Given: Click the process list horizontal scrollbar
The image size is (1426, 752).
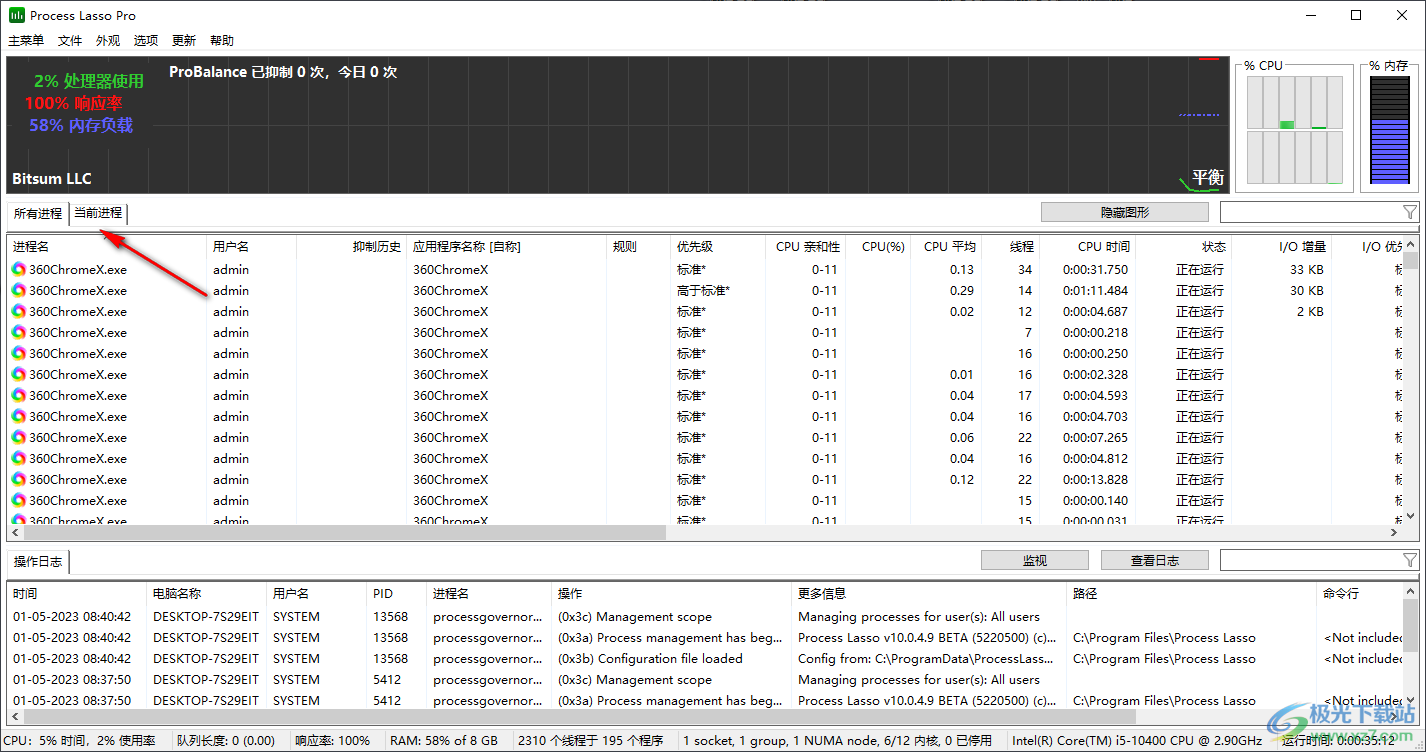Looking at the screenshot, I should [x=705, y=532].
